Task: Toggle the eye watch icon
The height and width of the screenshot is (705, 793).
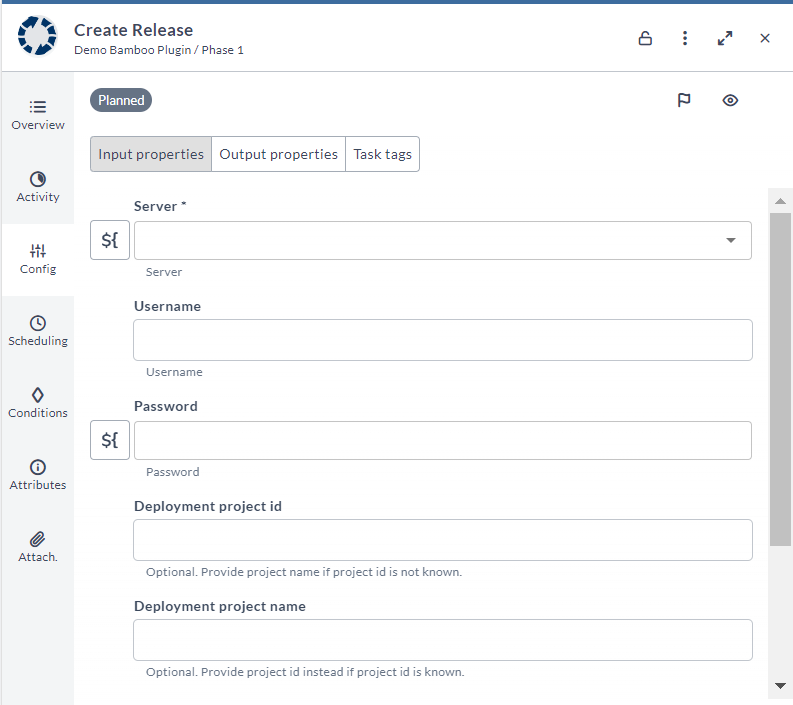Action: [730, 100]
